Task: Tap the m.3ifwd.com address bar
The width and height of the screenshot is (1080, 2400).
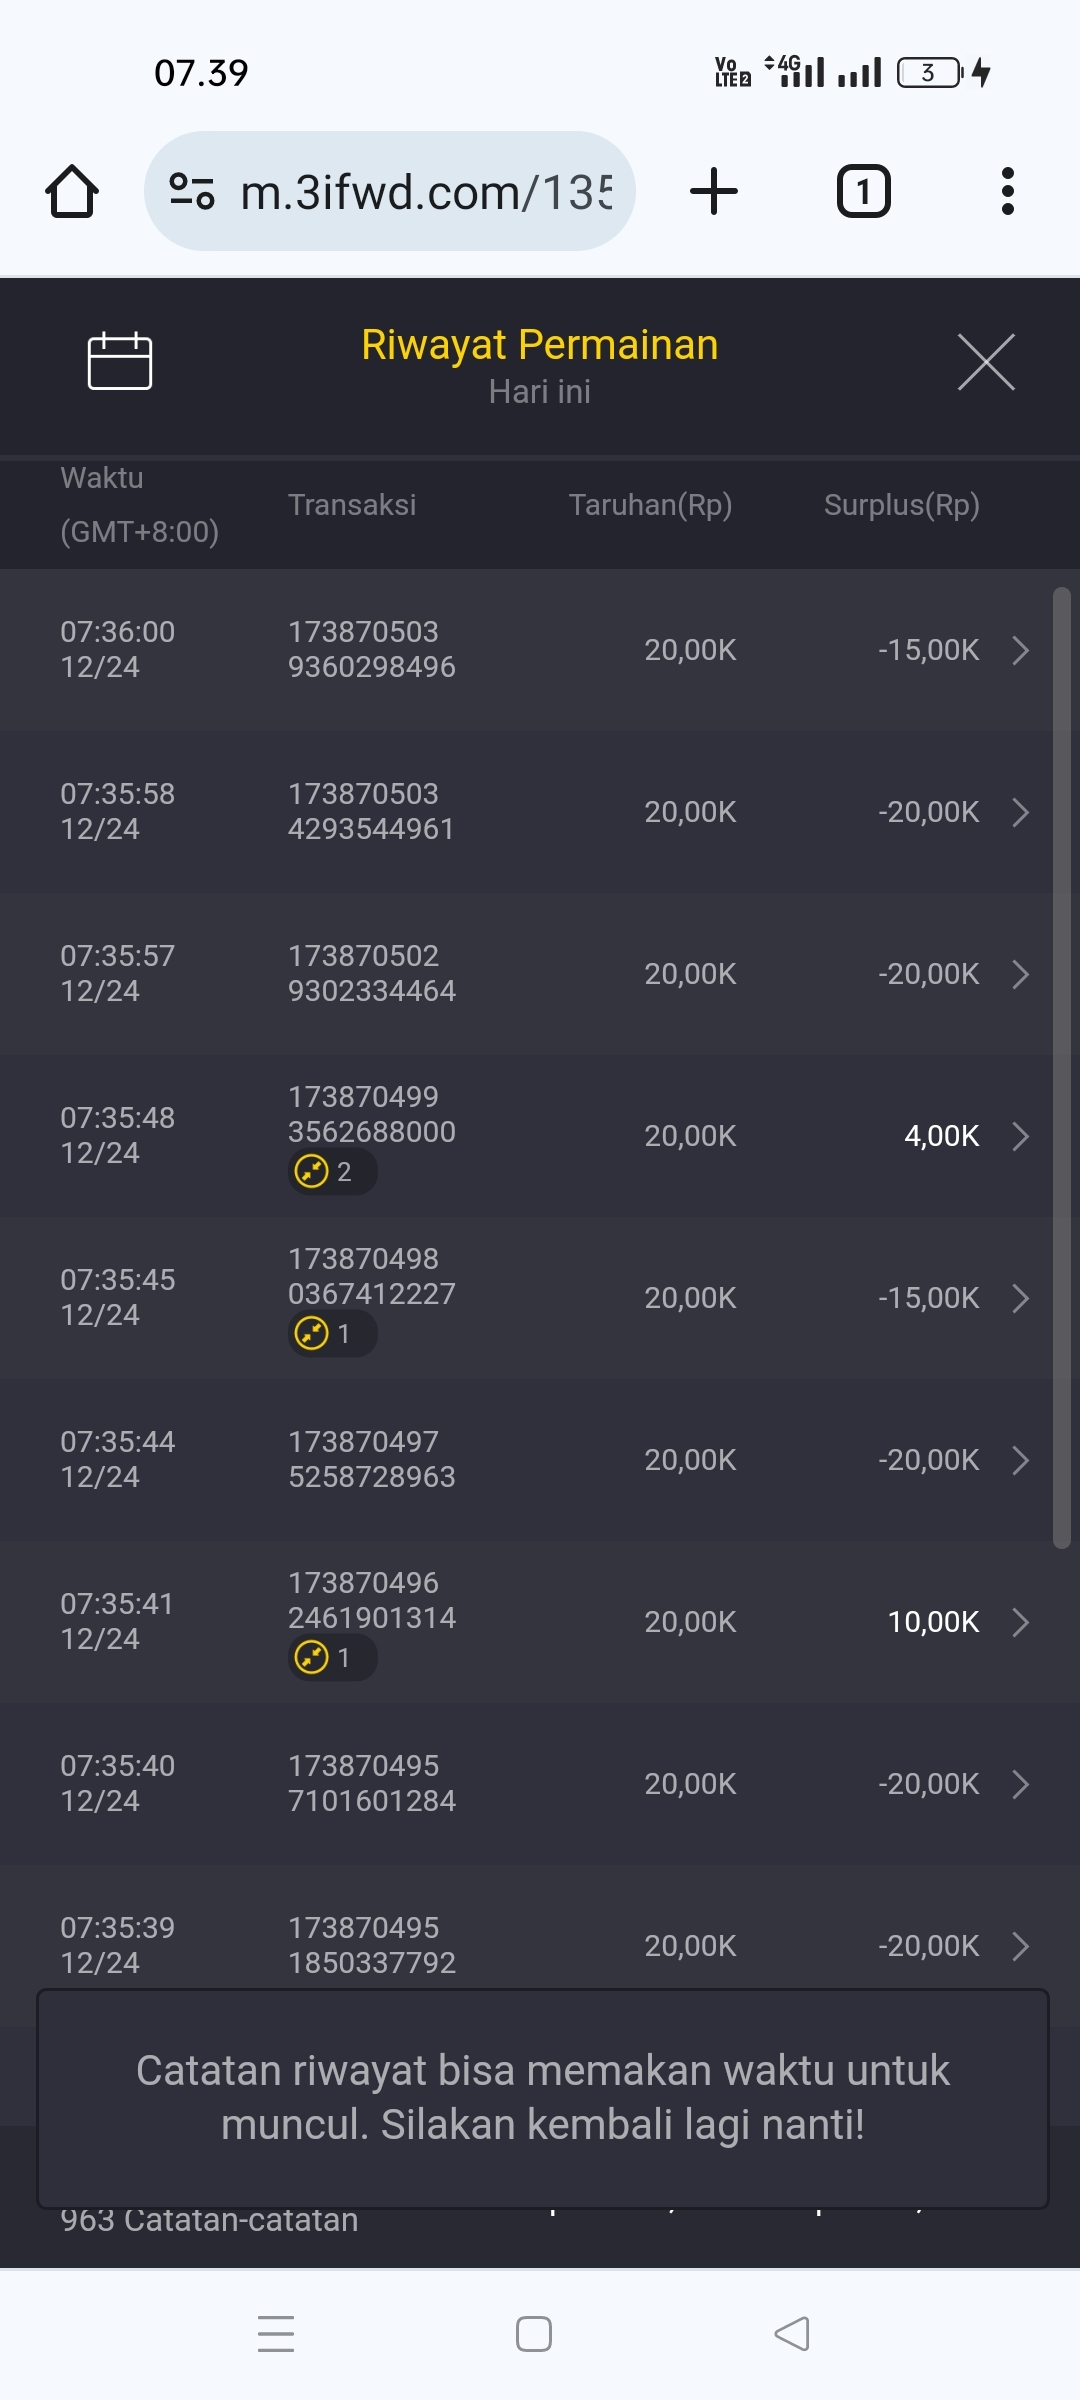Action: click(x=425, y=191)
